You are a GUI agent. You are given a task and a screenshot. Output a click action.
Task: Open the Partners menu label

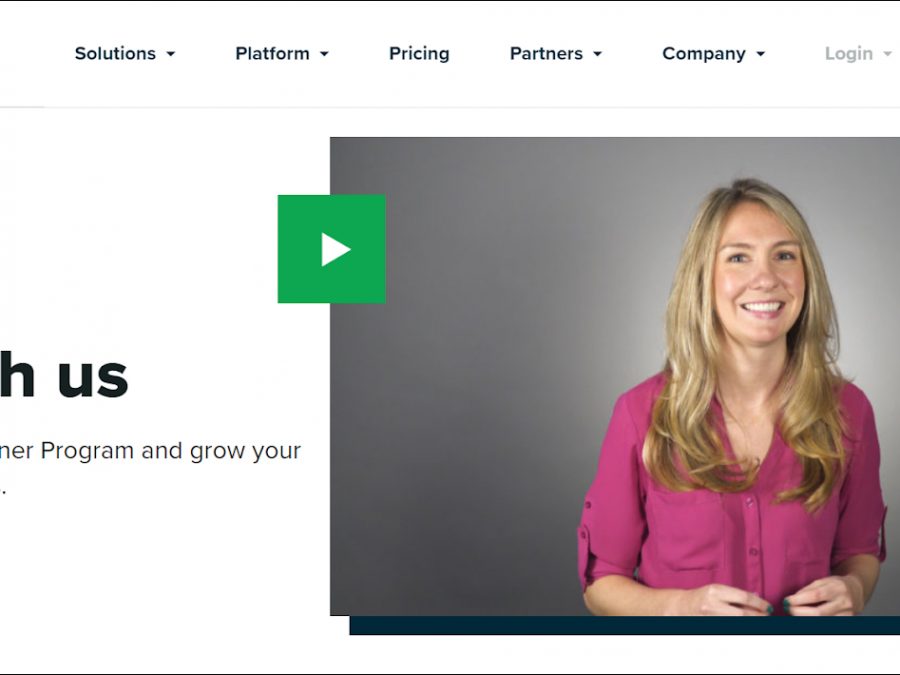546,53
